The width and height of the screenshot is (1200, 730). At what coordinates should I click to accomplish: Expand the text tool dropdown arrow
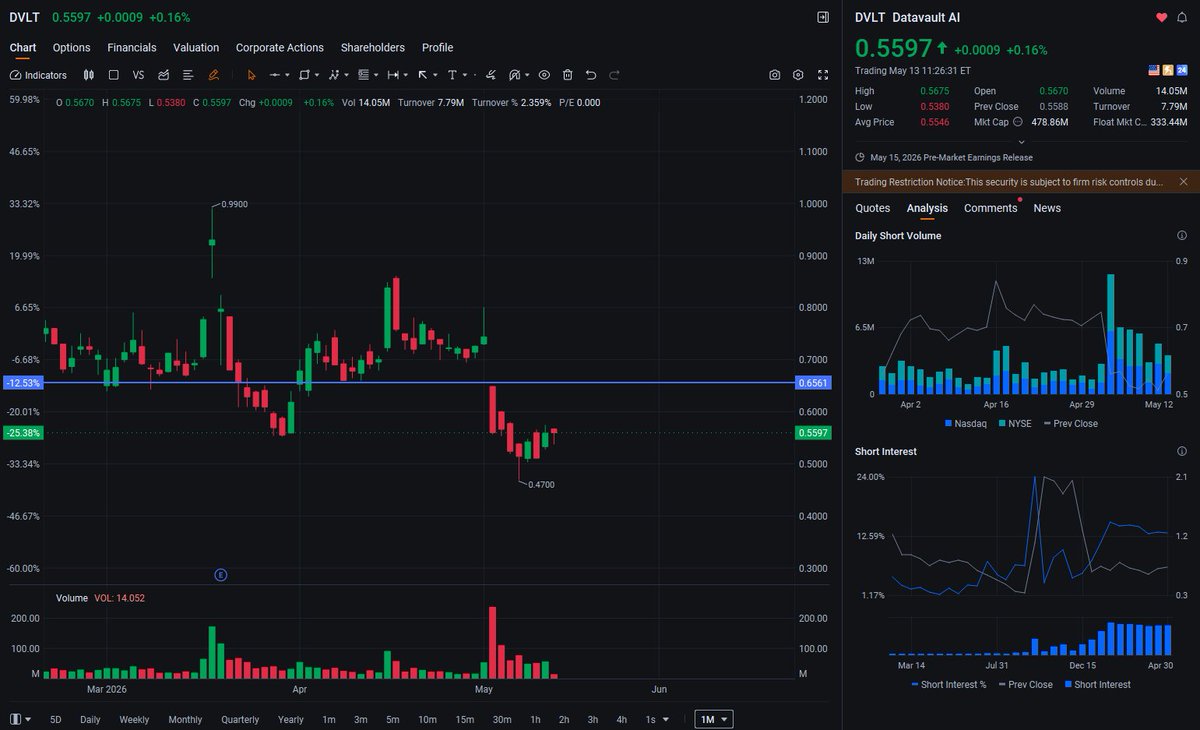pyautogui.click(x=465, y=75)
